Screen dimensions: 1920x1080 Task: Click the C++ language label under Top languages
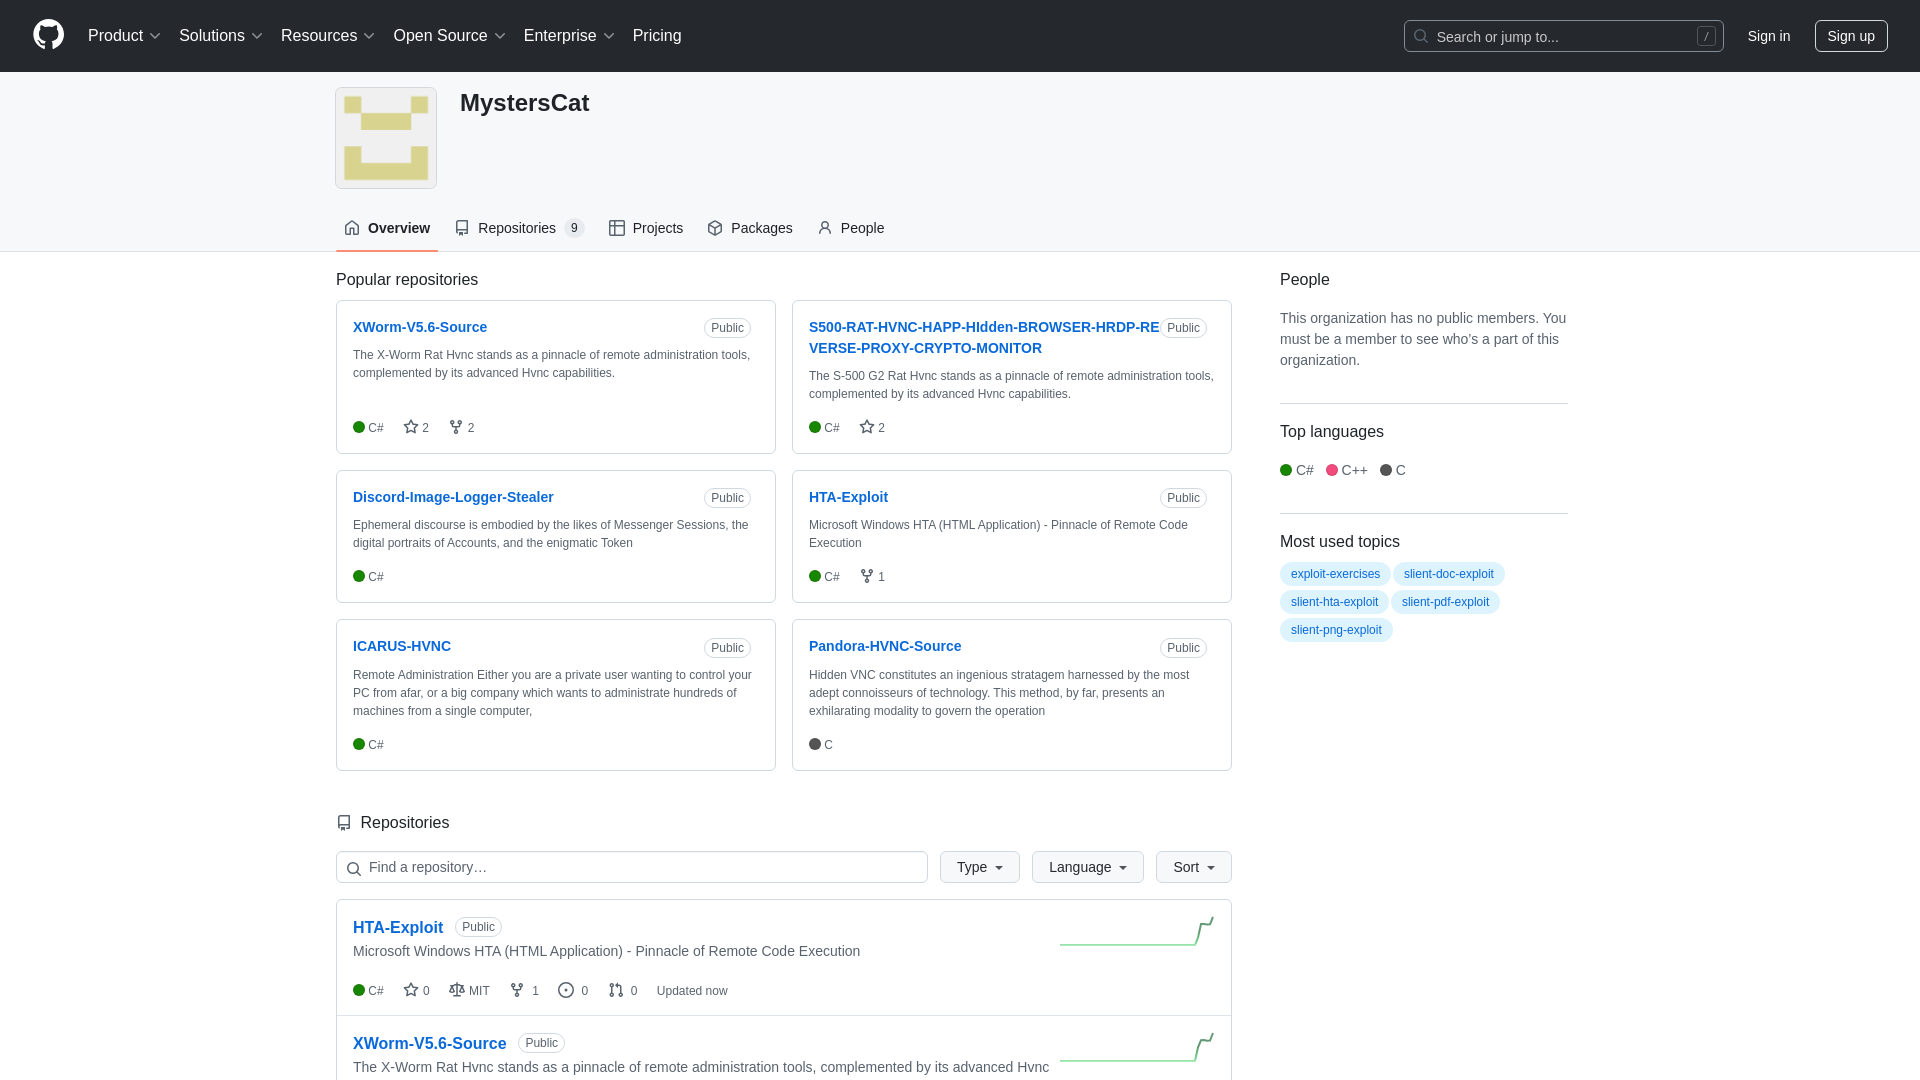coord(1355,470)
